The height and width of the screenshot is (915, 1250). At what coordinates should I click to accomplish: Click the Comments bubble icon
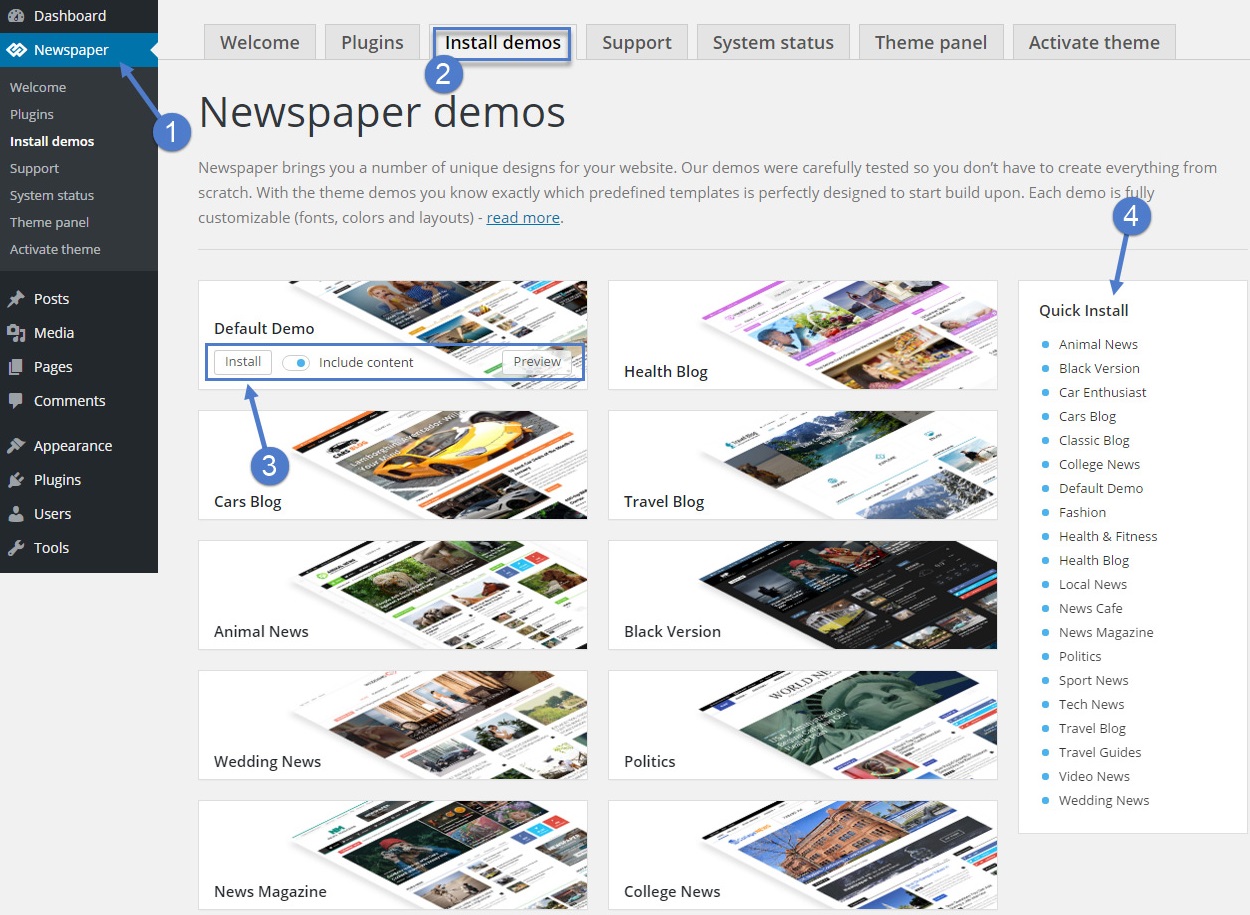(x=16, y=401)
